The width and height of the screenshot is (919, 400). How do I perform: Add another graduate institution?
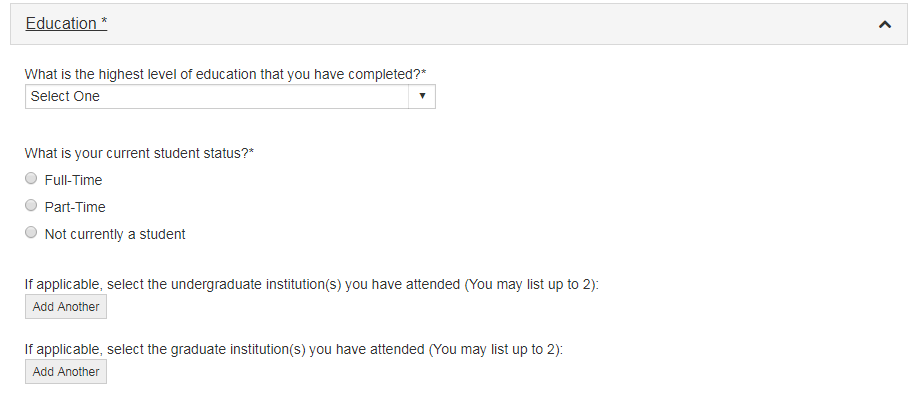coord(66,372)
